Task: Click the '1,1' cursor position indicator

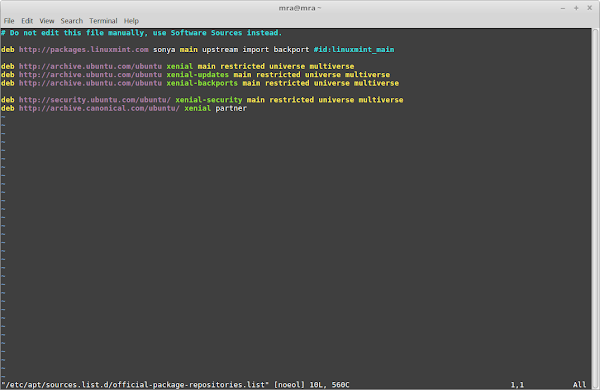Action: (x=517, y=385)
